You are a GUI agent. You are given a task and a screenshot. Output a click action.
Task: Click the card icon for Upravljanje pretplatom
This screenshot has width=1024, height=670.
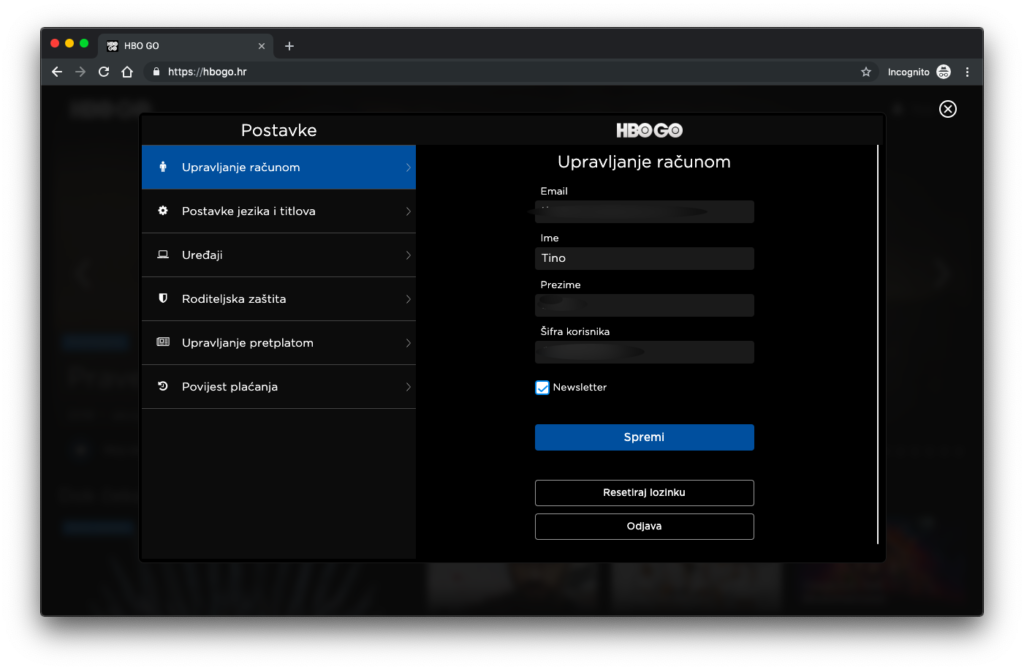tap(163, 342)
